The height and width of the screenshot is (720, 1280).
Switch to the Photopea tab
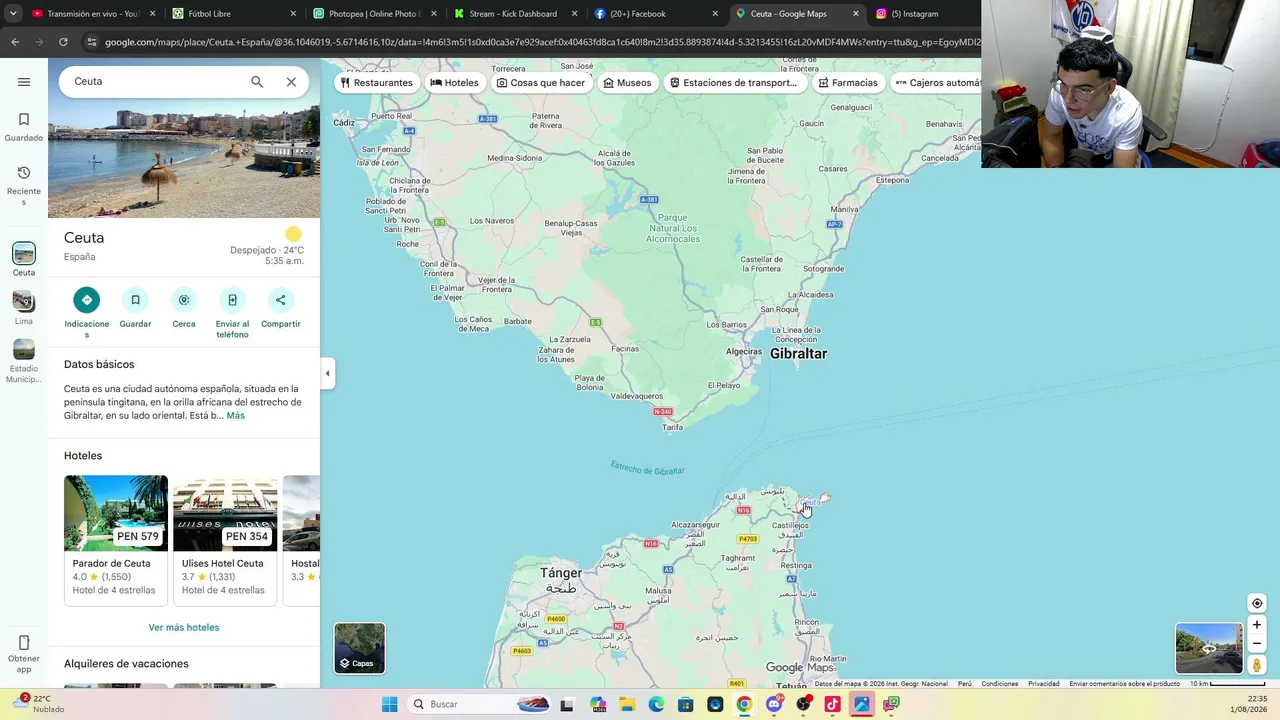(x=374, y=14)
